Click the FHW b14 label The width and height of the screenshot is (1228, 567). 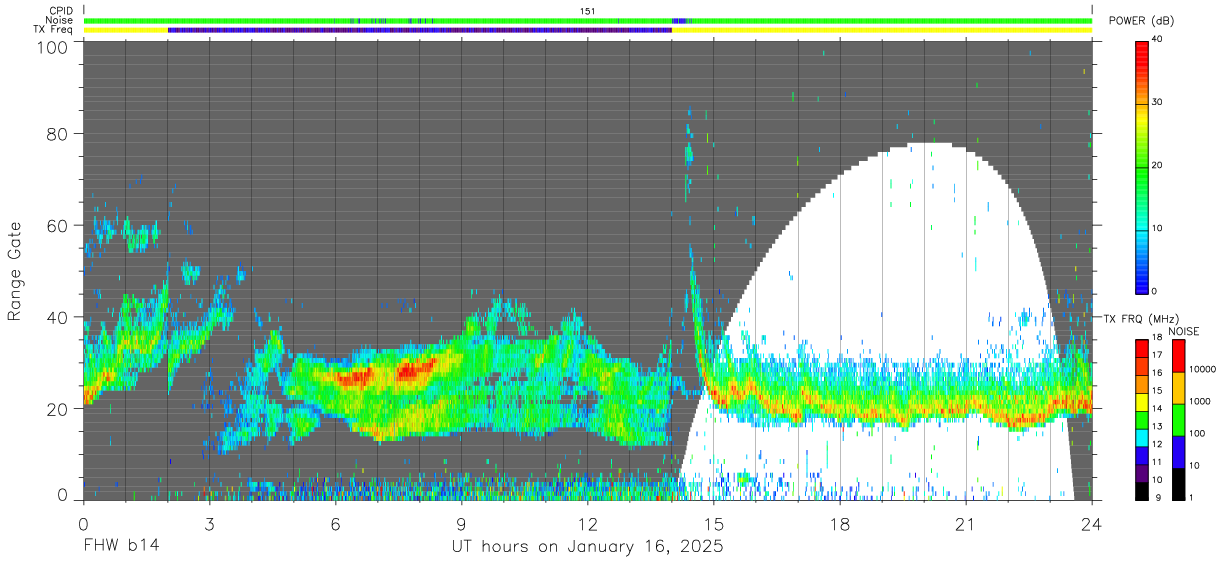point(120,547)
